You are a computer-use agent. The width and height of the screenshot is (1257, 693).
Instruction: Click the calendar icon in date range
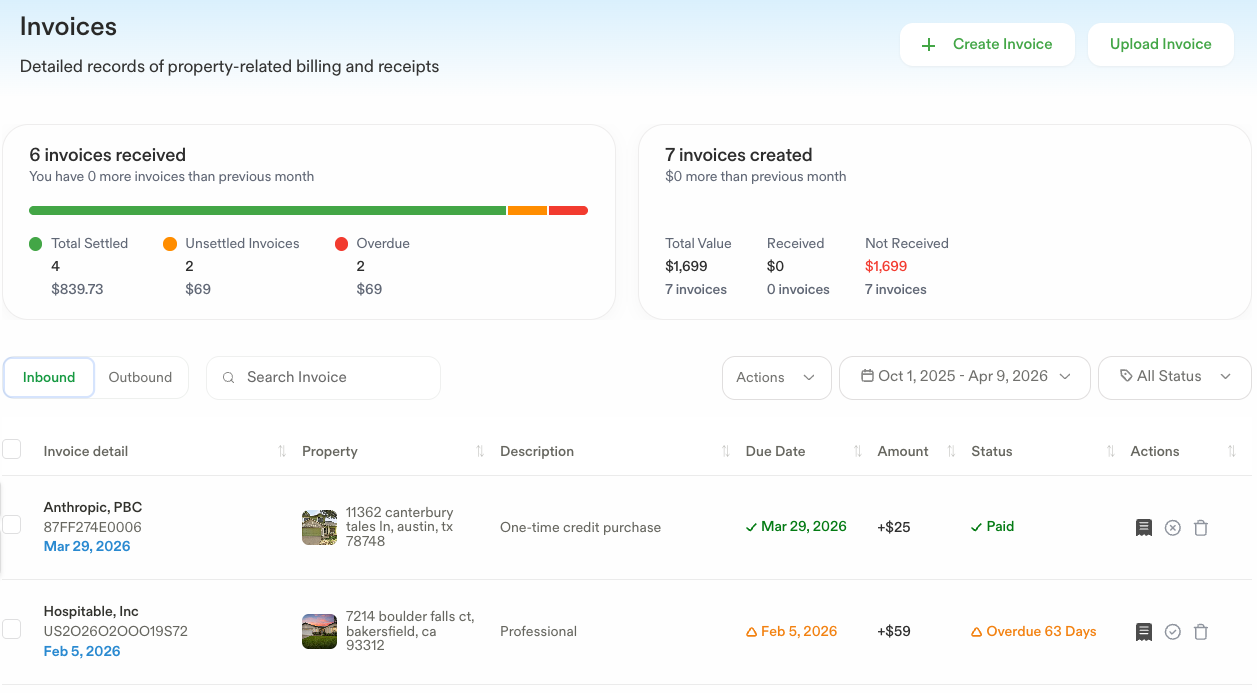867,377
